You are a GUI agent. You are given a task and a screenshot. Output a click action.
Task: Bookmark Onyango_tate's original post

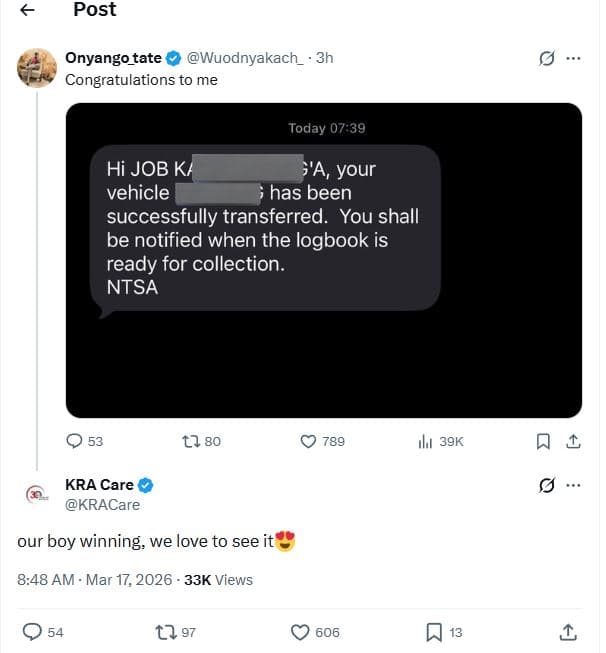point(543,441)
